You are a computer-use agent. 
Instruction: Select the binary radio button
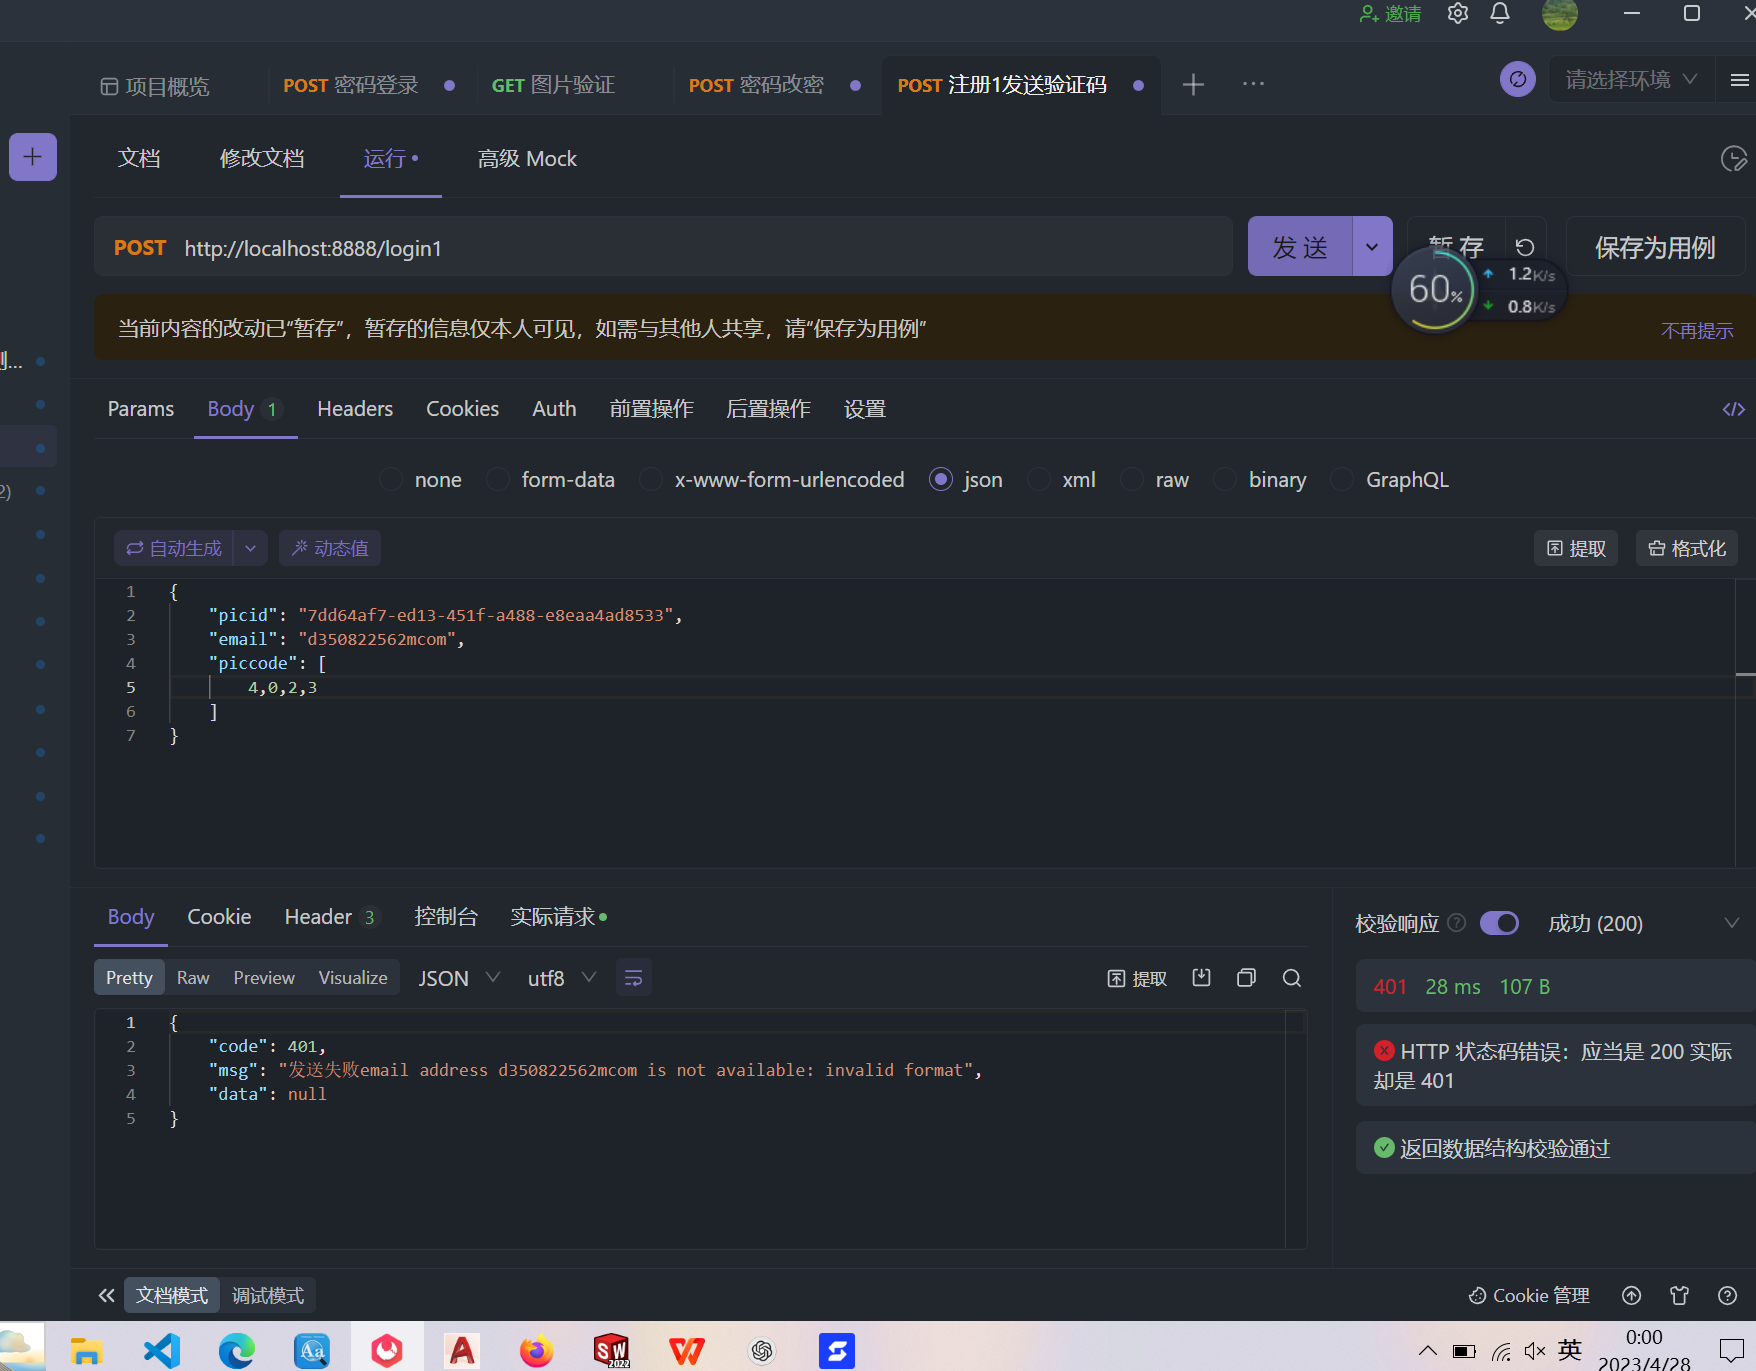click(x=1225, y=480)
